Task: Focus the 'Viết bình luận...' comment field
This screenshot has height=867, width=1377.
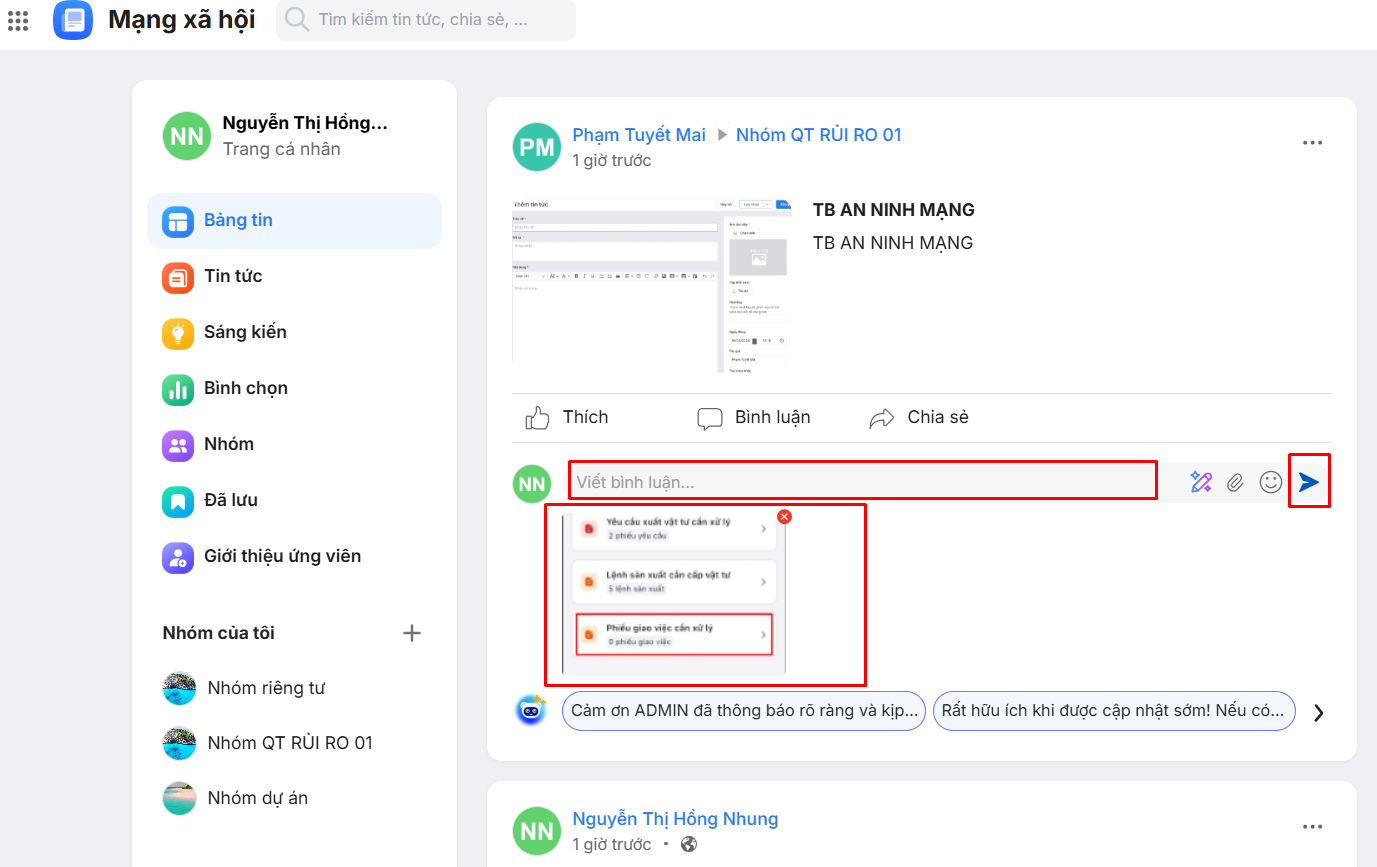Action: [x=862, y=481]
